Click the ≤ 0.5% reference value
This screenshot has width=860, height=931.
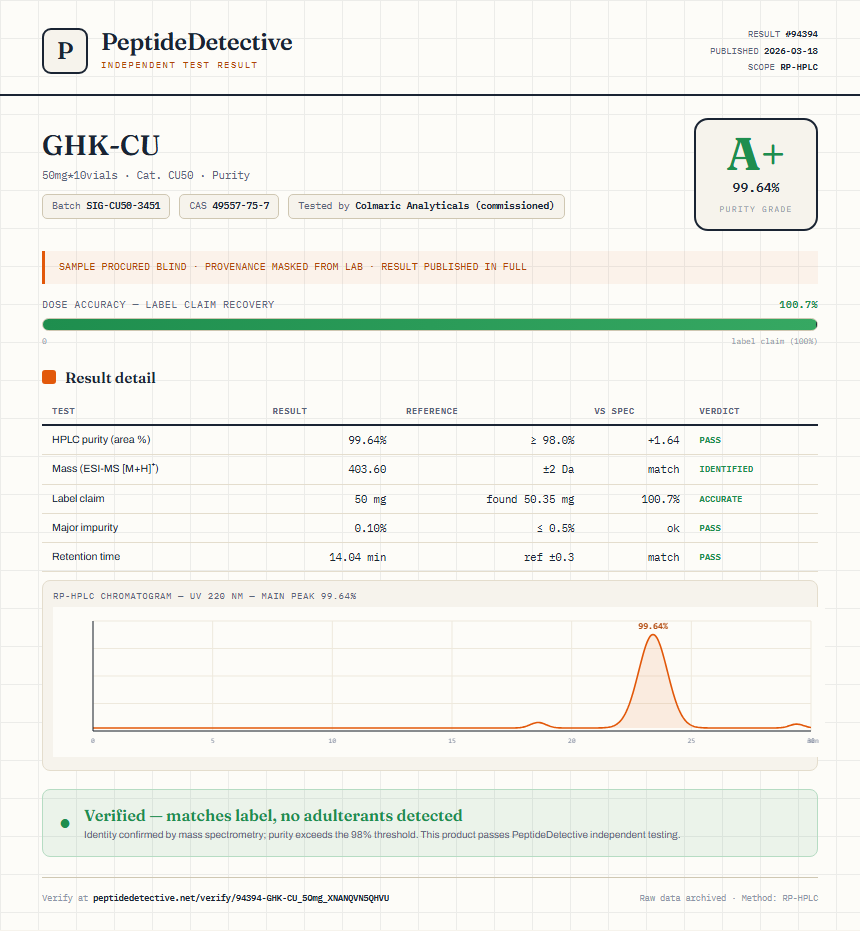pos(555,528)
